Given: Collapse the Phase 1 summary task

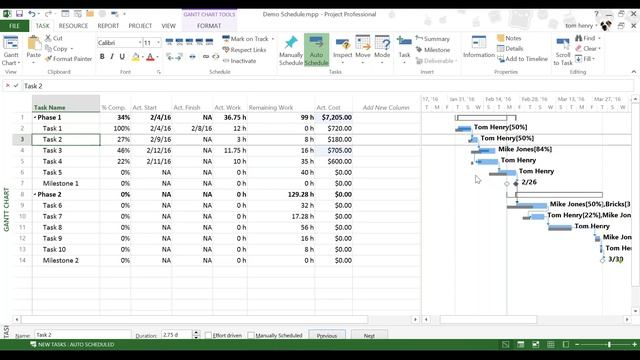Looking at the screenshot, I should 35,118.
